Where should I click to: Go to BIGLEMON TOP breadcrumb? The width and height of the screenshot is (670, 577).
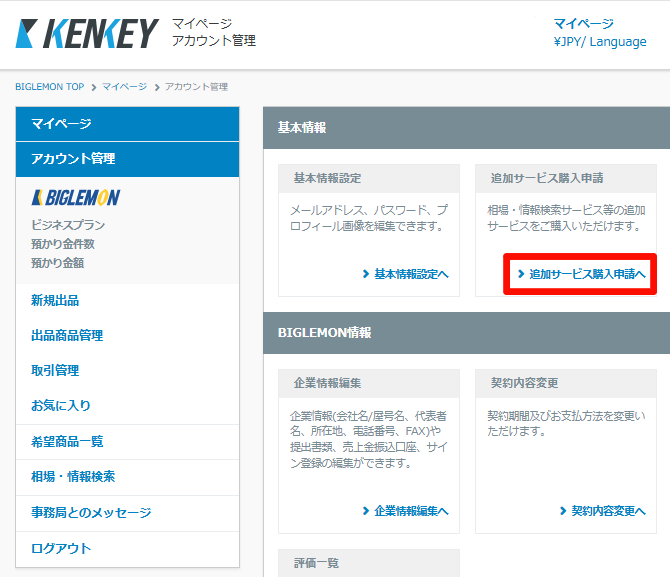pos(50,87)
